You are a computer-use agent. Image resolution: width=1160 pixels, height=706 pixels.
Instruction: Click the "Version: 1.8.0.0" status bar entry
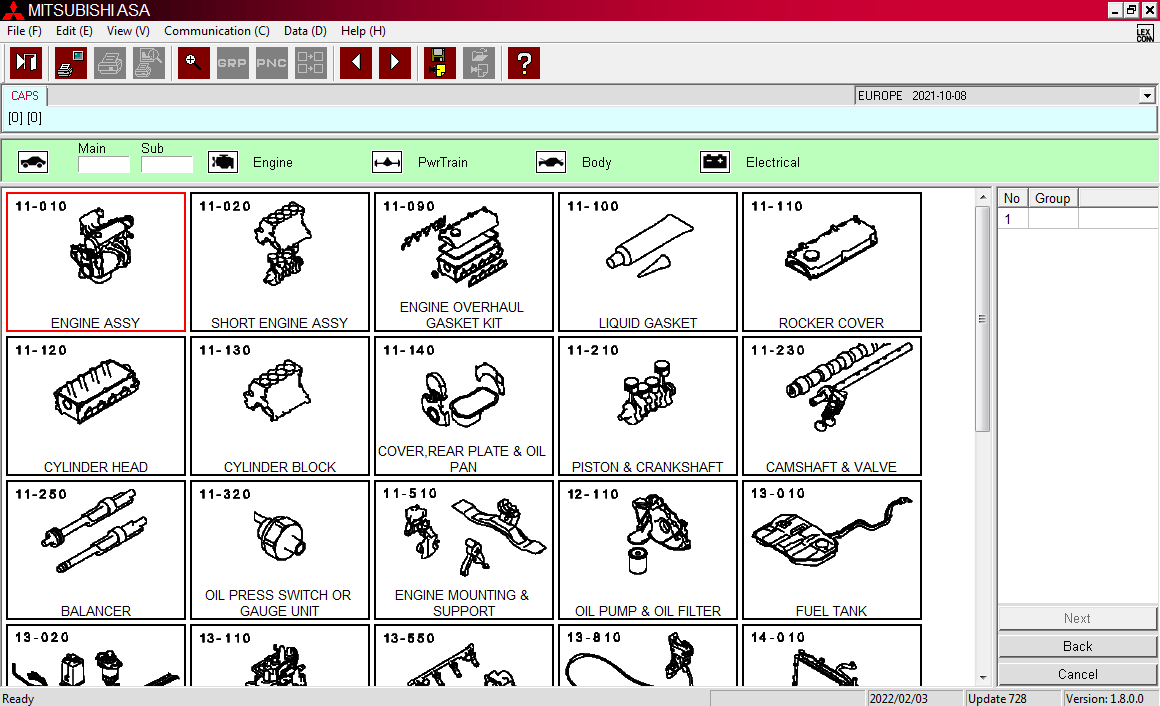[x=1109, y=699]
